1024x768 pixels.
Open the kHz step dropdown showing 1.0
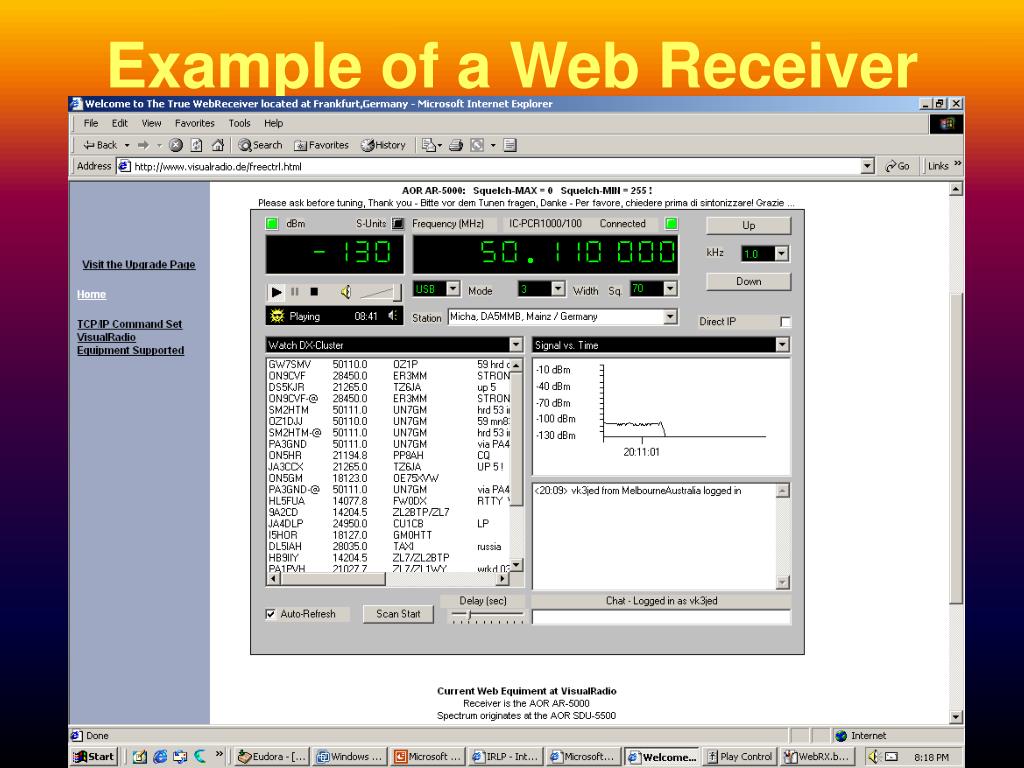tap(781, 253)
